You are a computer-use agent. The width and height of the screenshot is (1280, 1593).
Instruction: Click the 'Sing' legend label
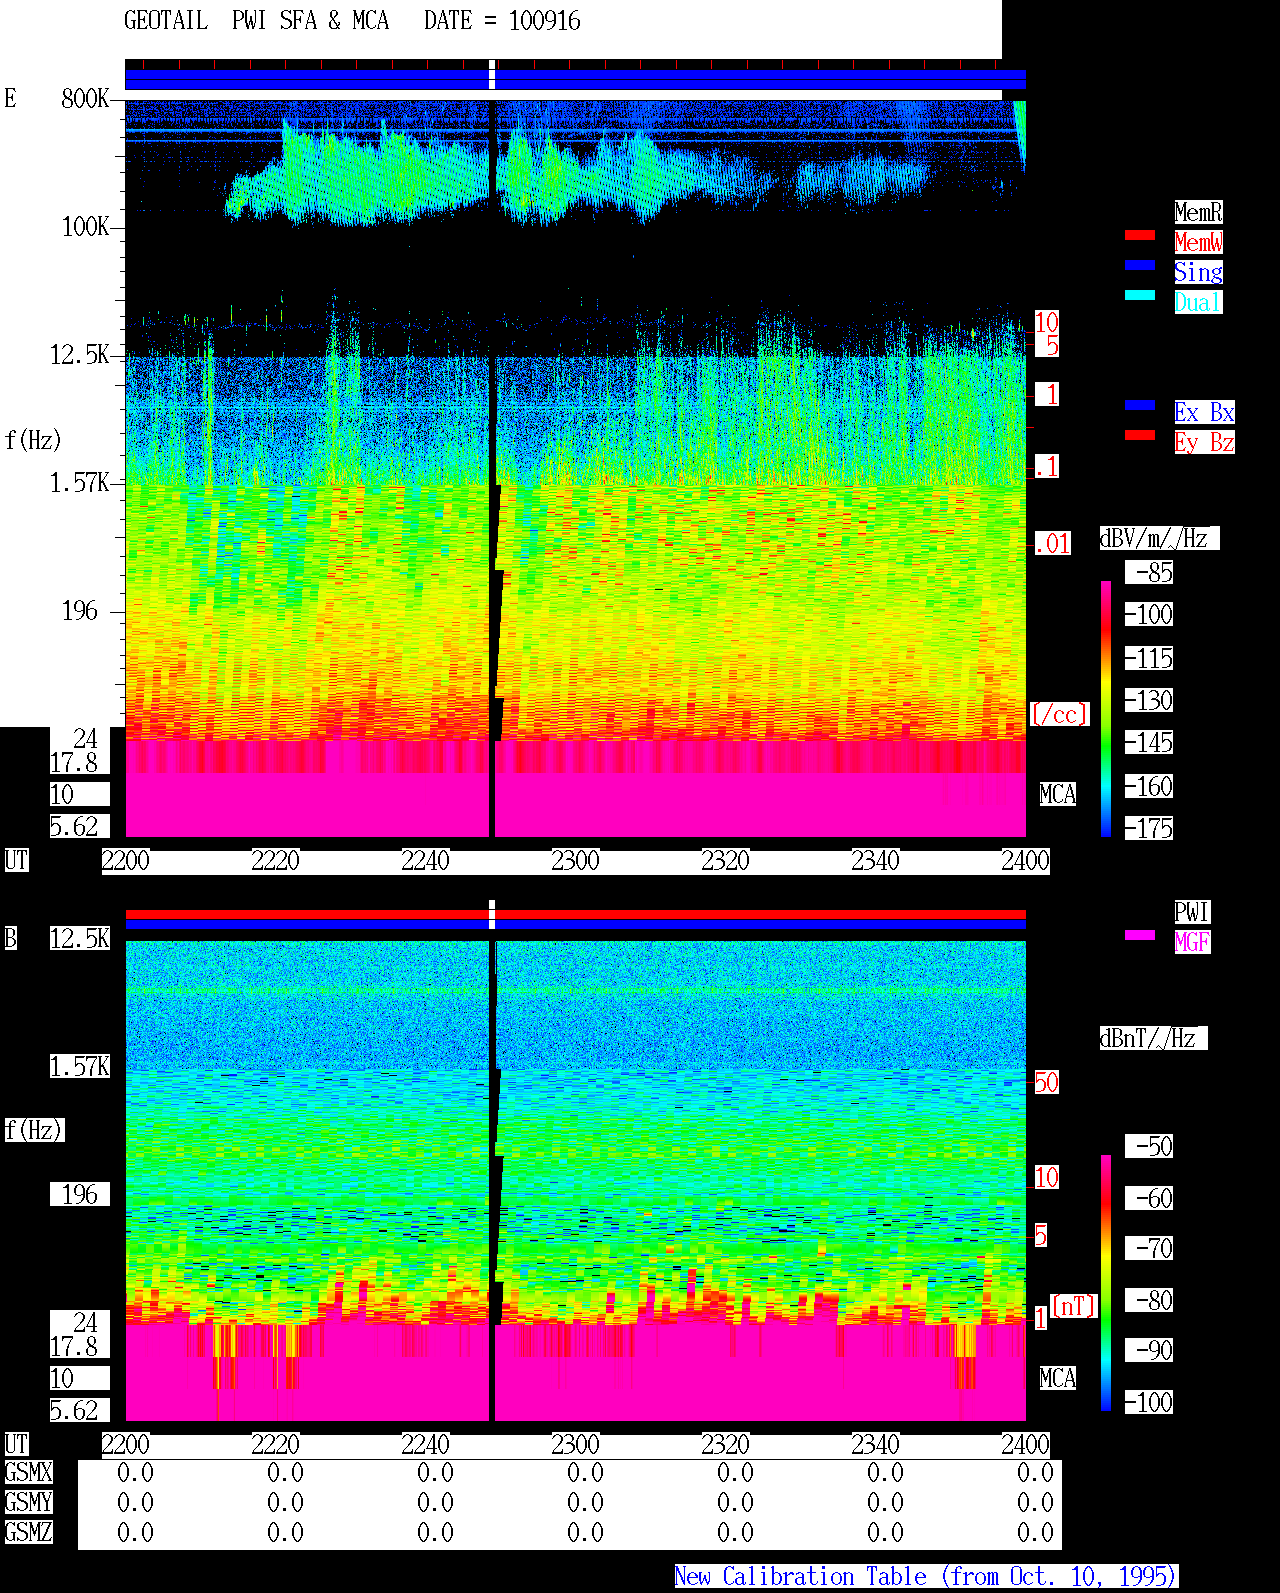[1198, 272]
